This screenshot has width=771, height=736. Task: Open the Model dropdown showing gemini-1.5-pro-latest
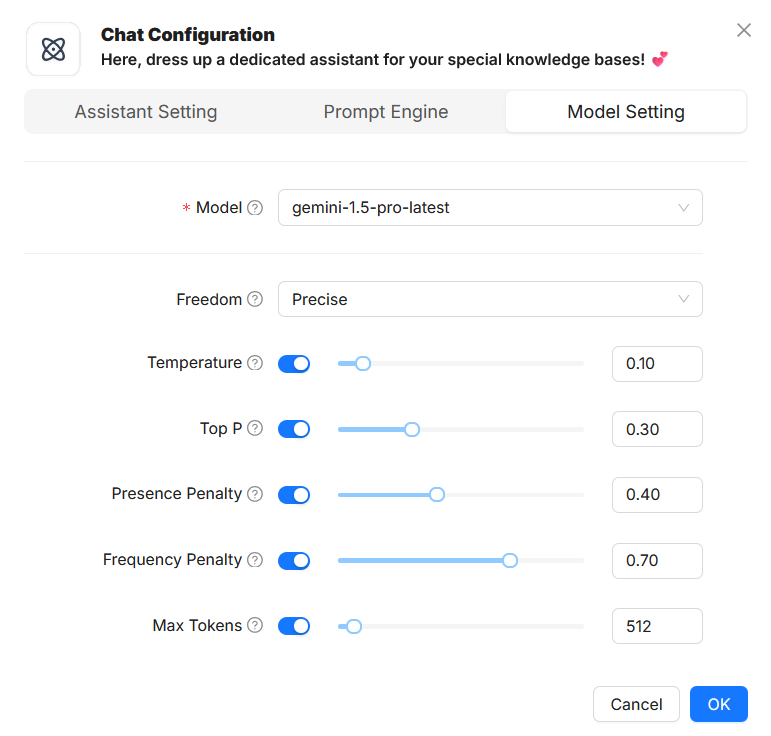490,208
